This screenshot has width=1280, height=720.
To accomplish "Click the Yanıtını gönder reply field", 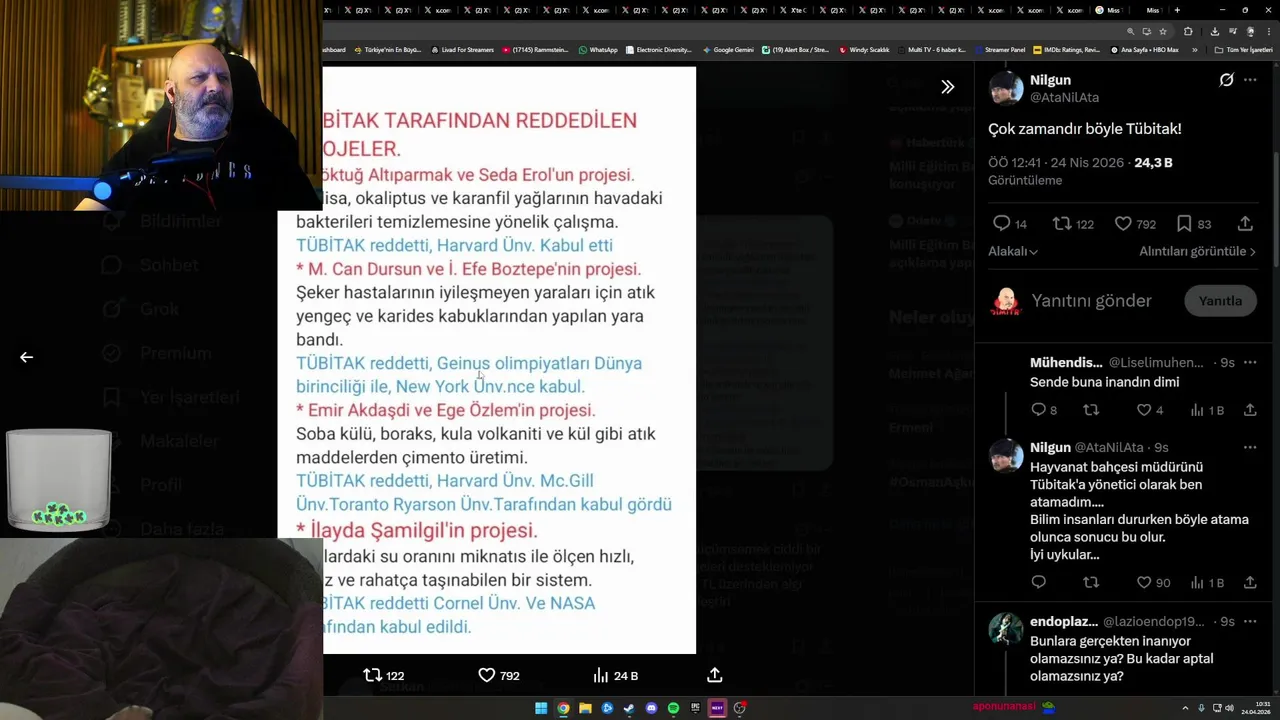I will tap(1091, 301).
